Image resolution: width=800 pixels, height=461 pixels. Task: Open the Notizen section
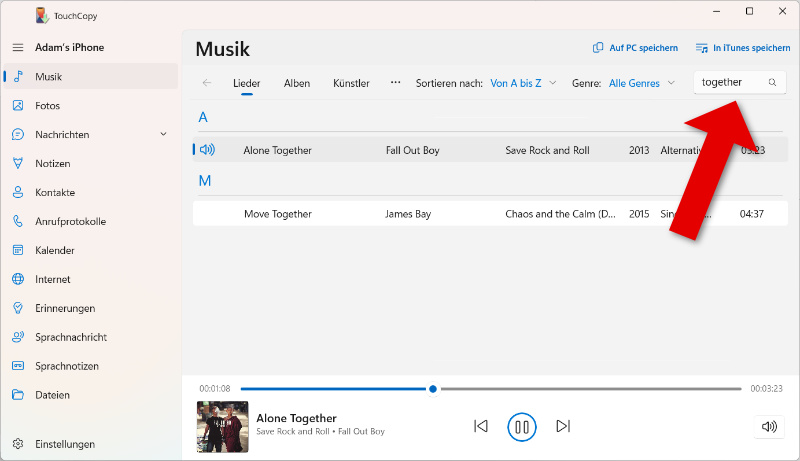pos(54,163)
